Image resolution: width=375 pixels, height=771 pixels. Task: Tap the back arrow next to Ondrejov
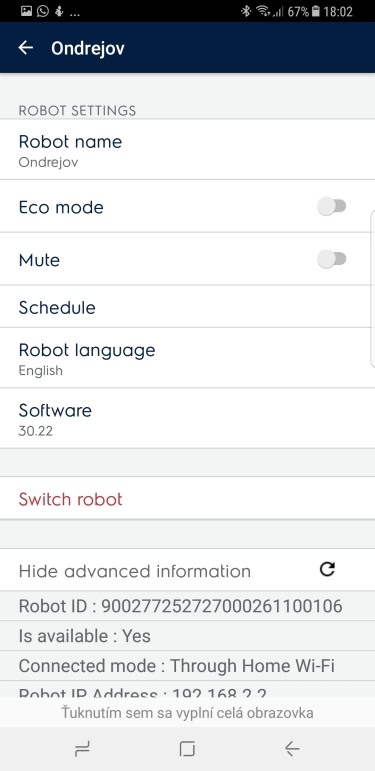[x=26, y=48]
